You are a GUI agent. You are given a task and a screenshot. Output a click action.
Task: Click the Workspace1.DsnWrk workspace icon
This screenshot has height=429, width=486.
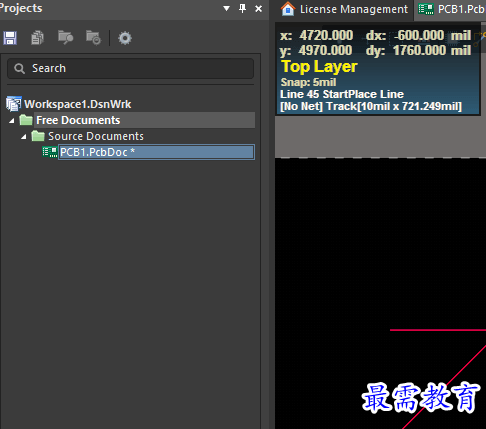pos(14,104)
